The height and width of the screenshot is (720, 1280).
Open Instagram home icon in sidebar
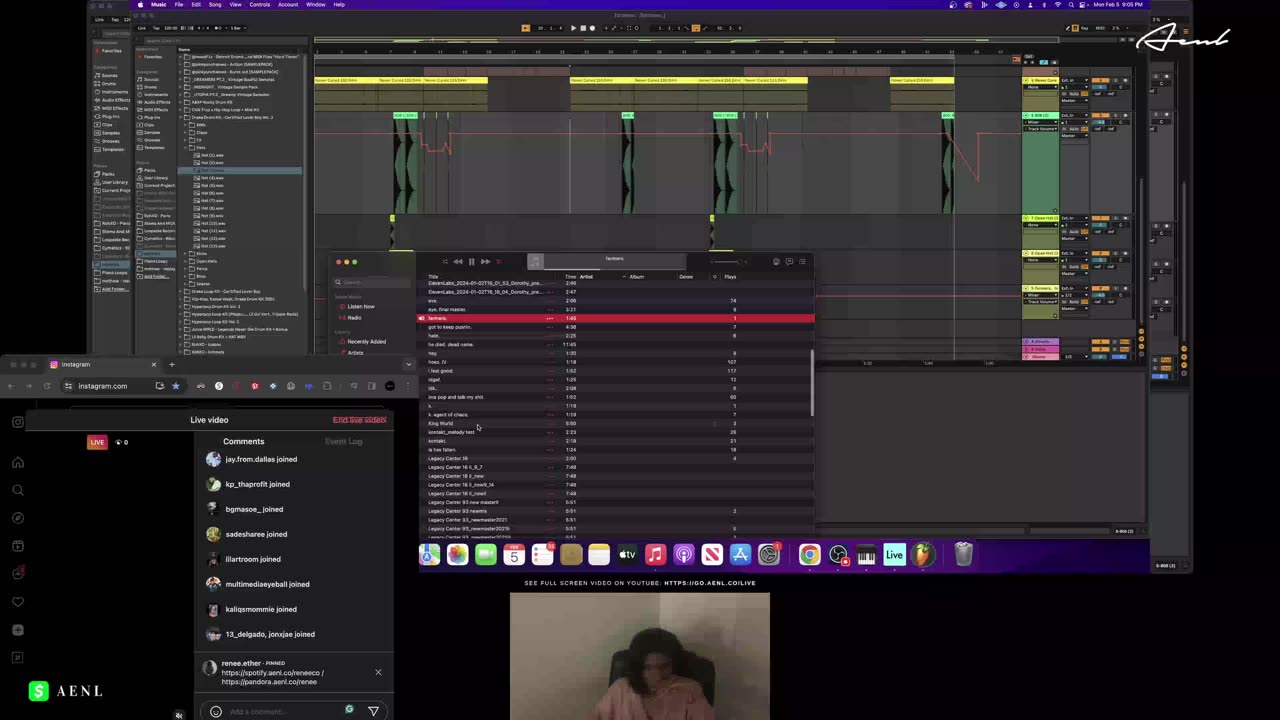click(x=17, y=462)
